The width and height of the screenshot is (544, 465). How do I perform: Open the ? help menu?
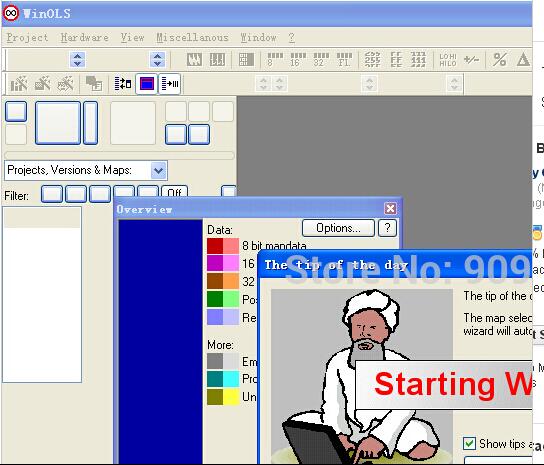coord(291,37)
